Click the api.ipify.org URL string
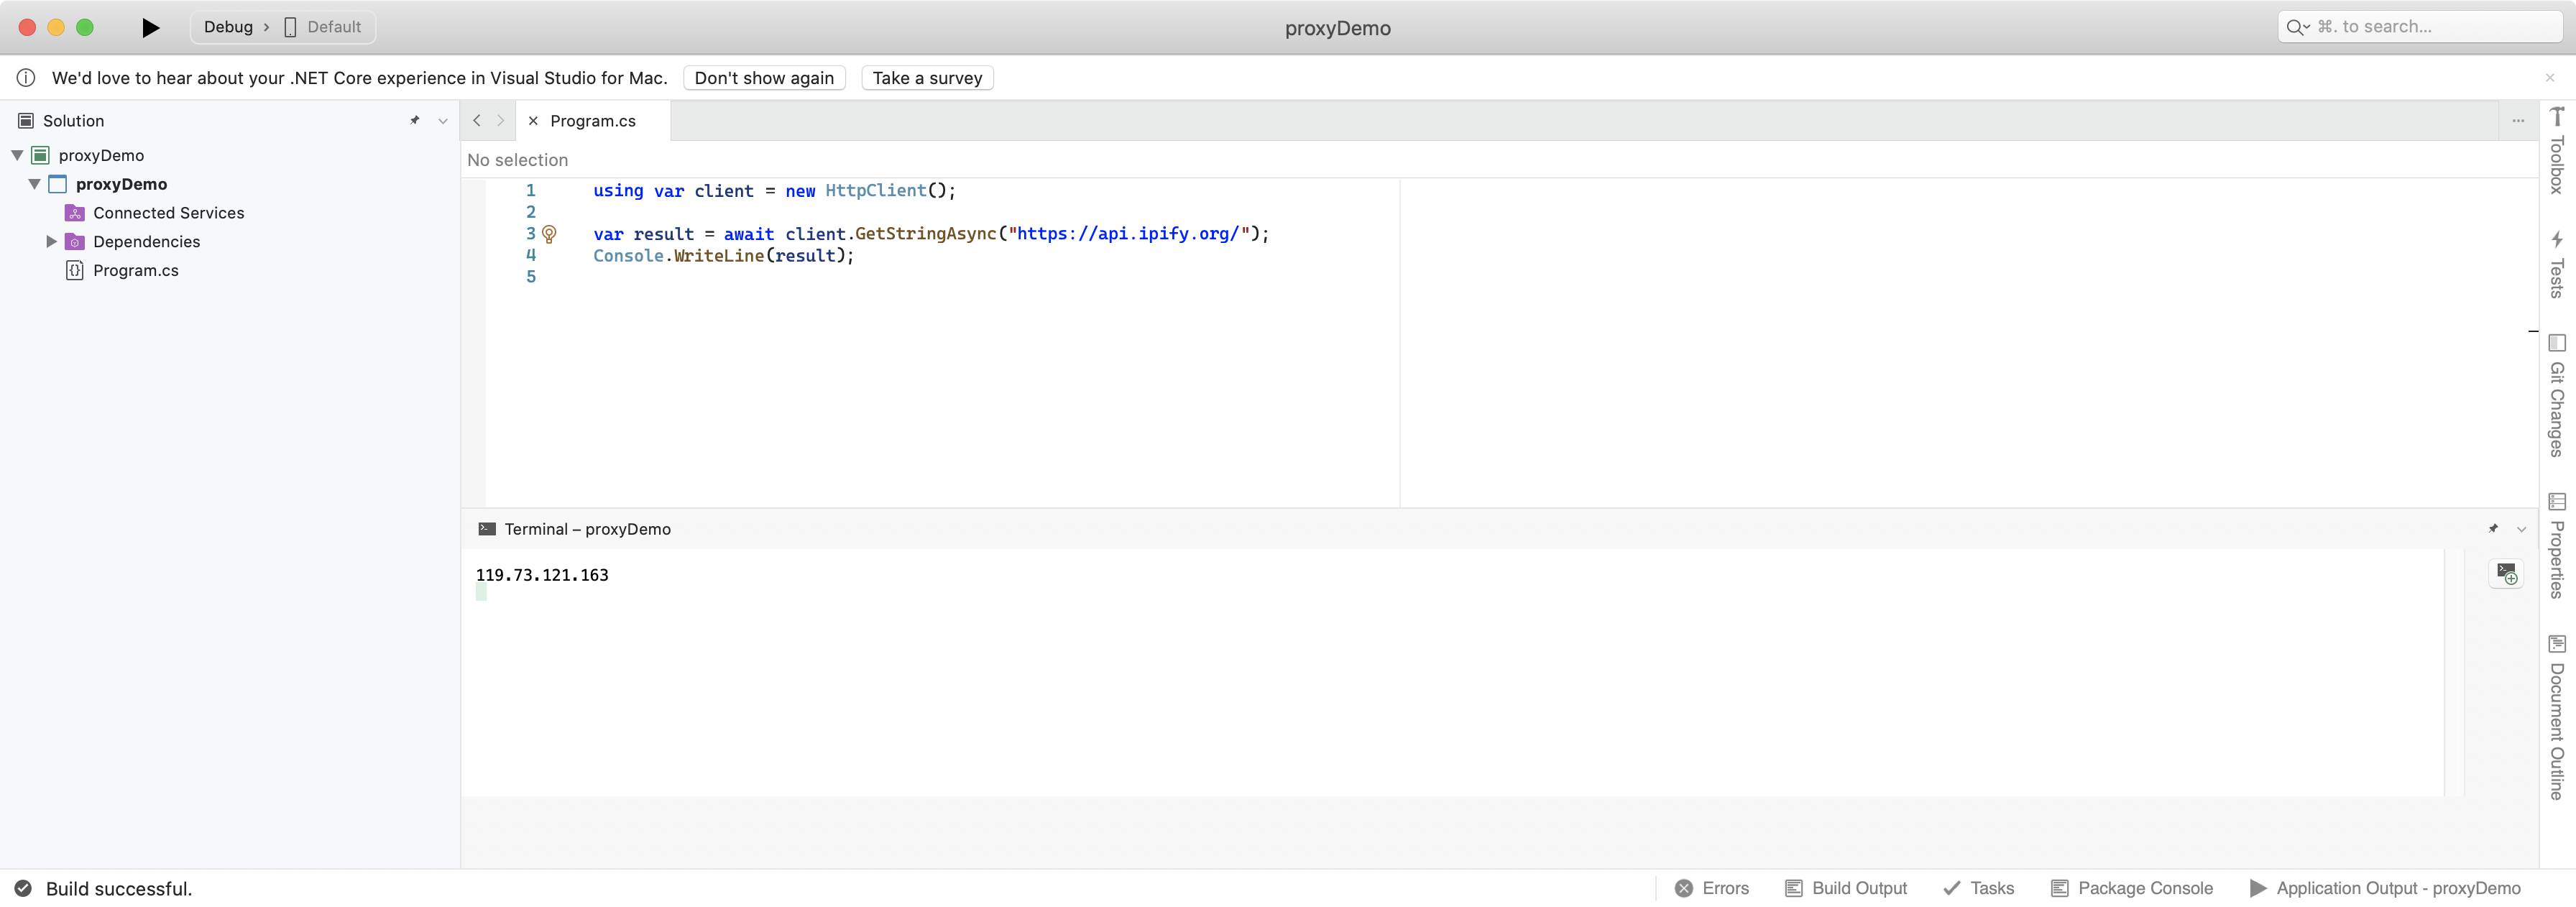The height and width of the screenshot is (907, 2576). (1128, 234)
